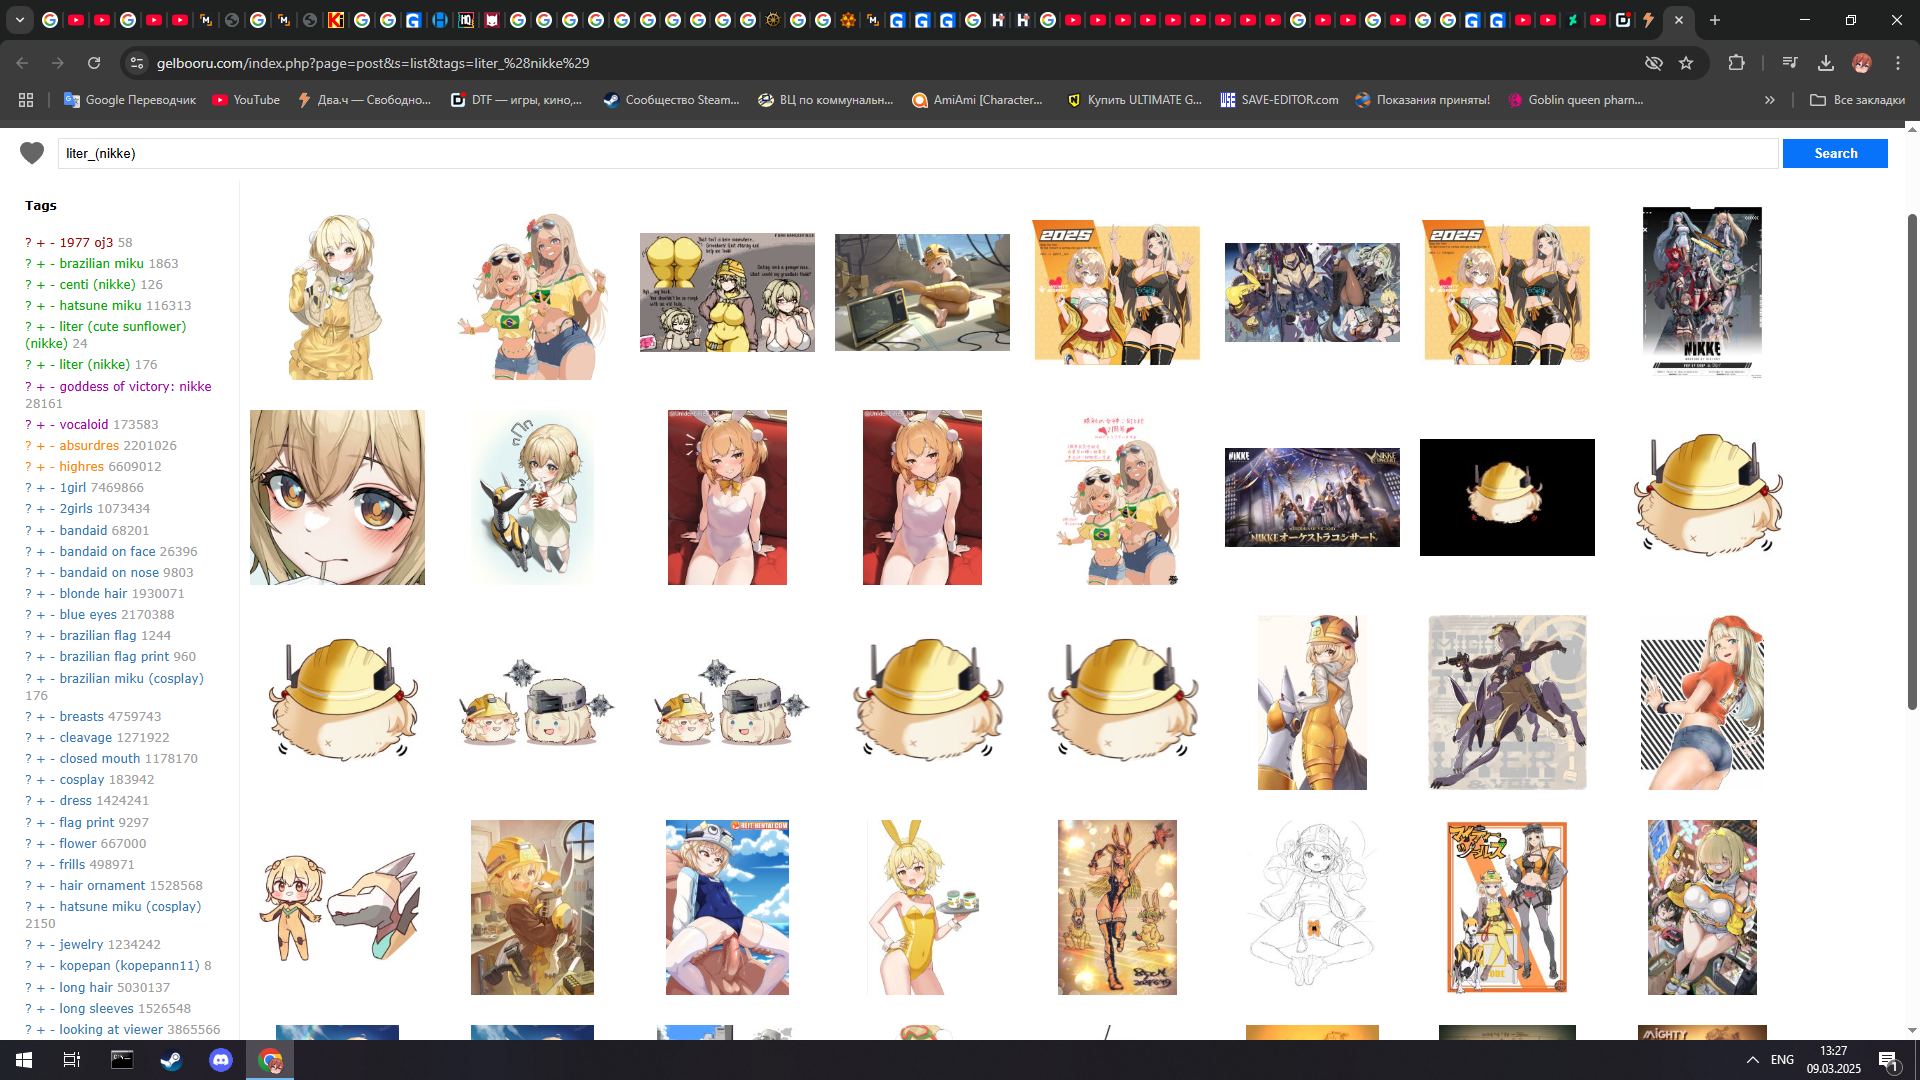Open Windows Task View
Image resolution: width=1920 pixels, height=1080 pixels.
point(72,1060)
